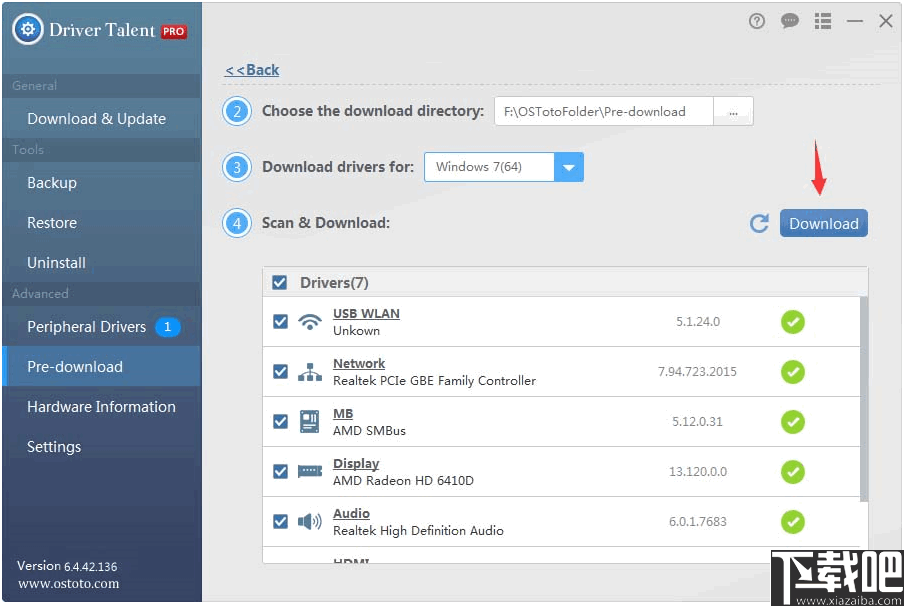Viewport: 906px width, 606px height.
Task: Open Peripheral Drivers section
Action: click(x=102, y=326)
